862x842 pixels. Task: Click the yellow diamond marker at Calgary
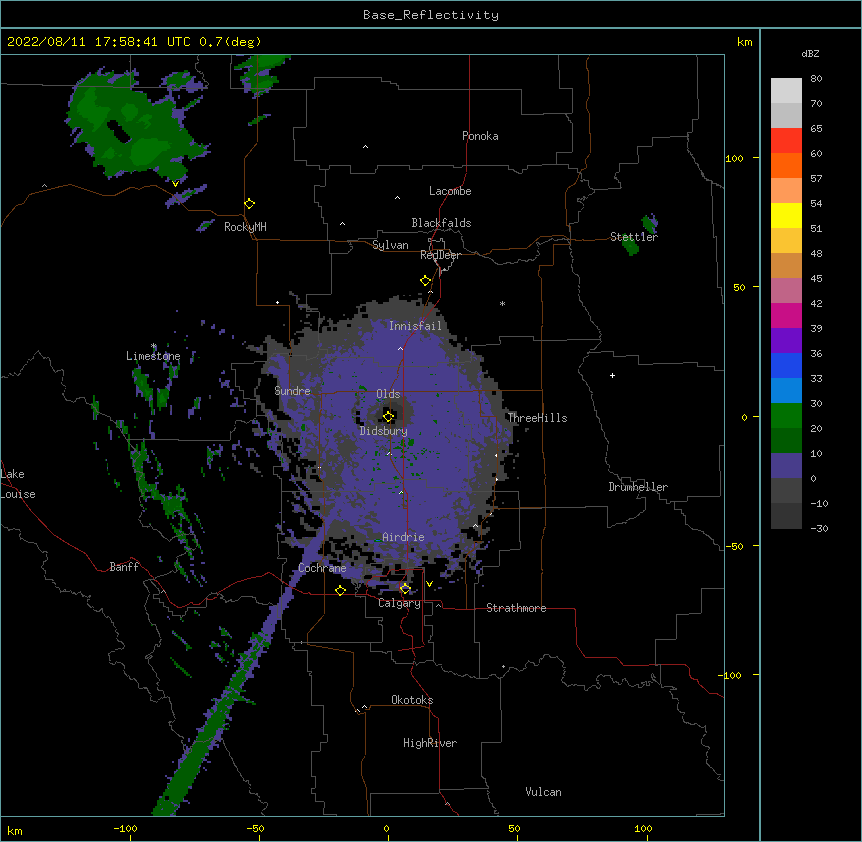405,589
